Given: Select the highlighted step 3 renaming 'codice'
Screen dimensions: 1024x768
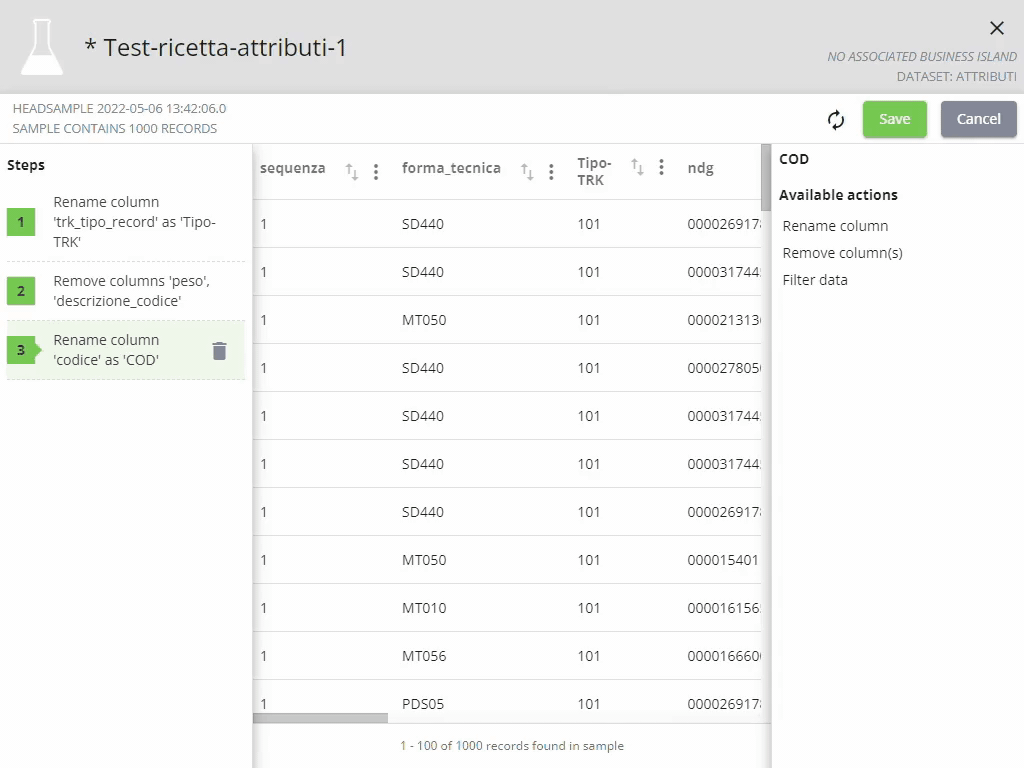Looking at the screenshot, I should (120, 350).
